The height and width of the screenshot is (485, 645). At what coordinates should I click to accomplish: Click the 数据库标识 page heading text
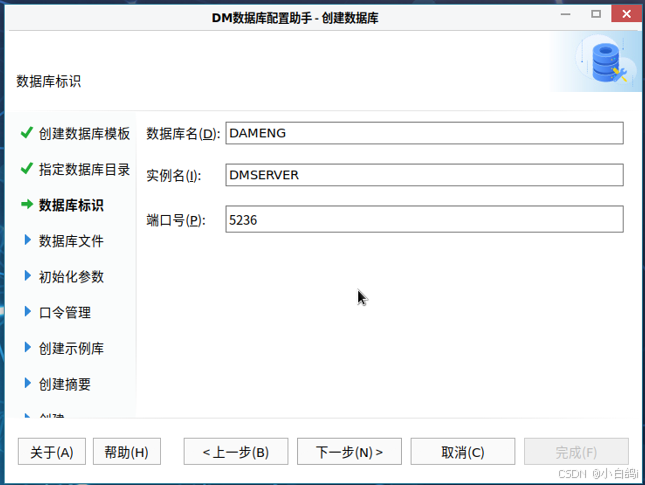coord(49,81)
